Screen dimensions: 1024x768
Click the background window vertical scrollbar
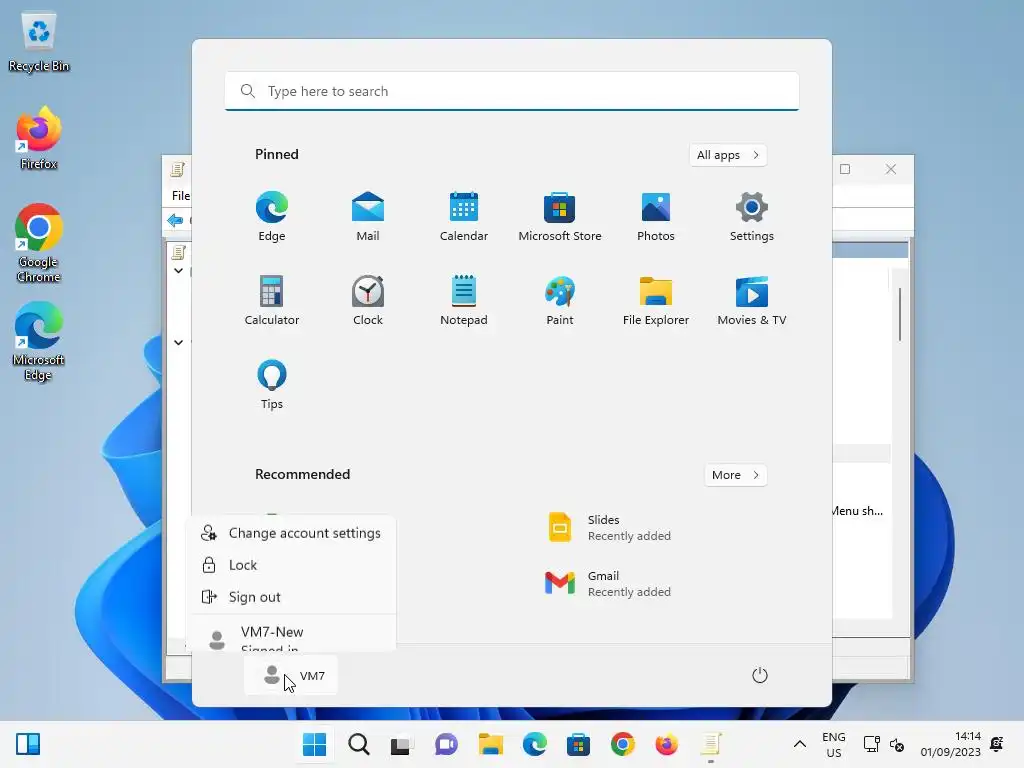pos(900,314)
